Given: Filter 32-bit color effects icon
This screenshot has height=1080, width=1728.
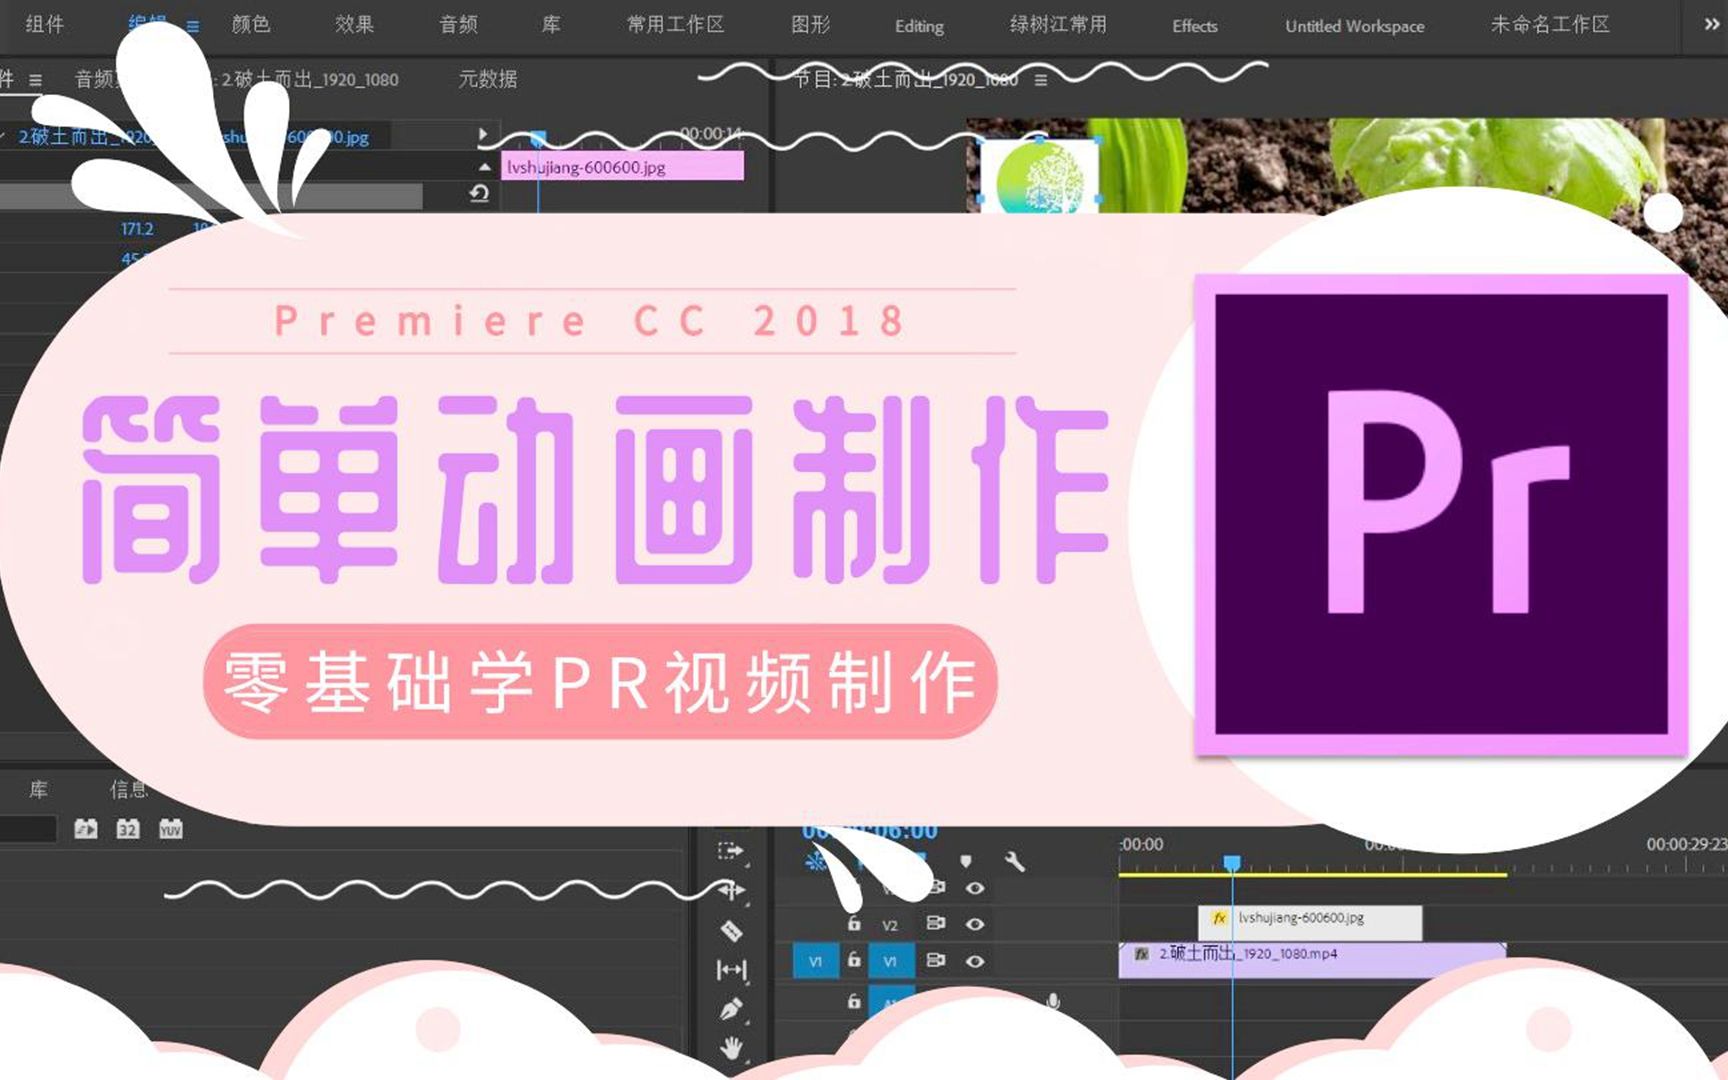Looking at the screenshot, I should [x=128, y=829].
